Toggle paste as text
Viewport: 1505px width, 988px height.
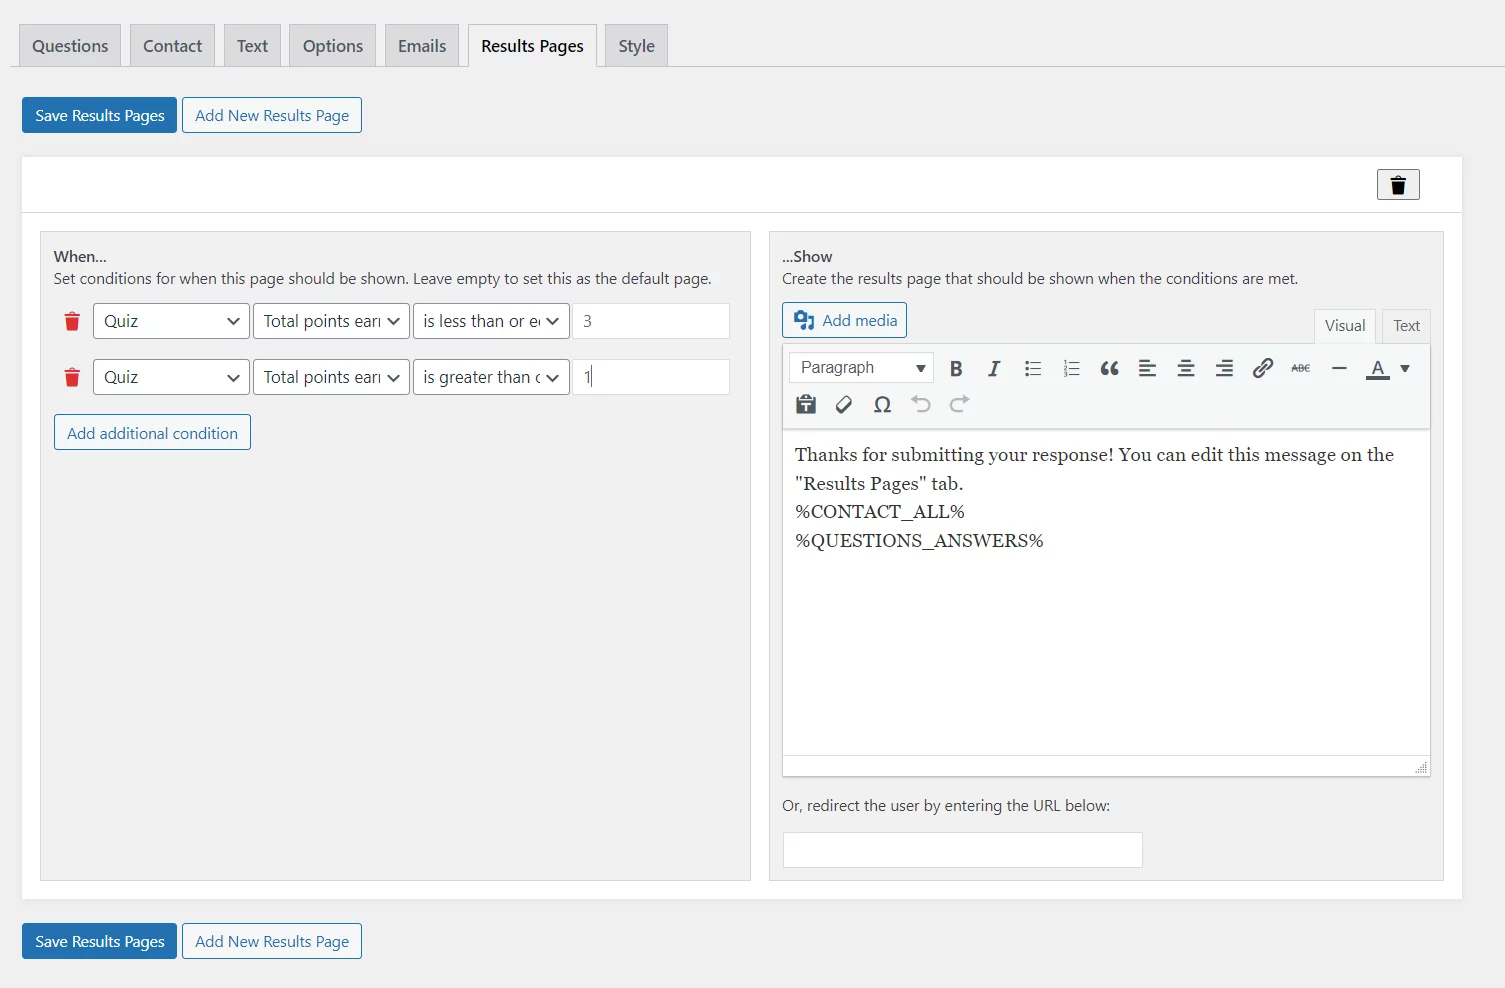click(806, 404)
